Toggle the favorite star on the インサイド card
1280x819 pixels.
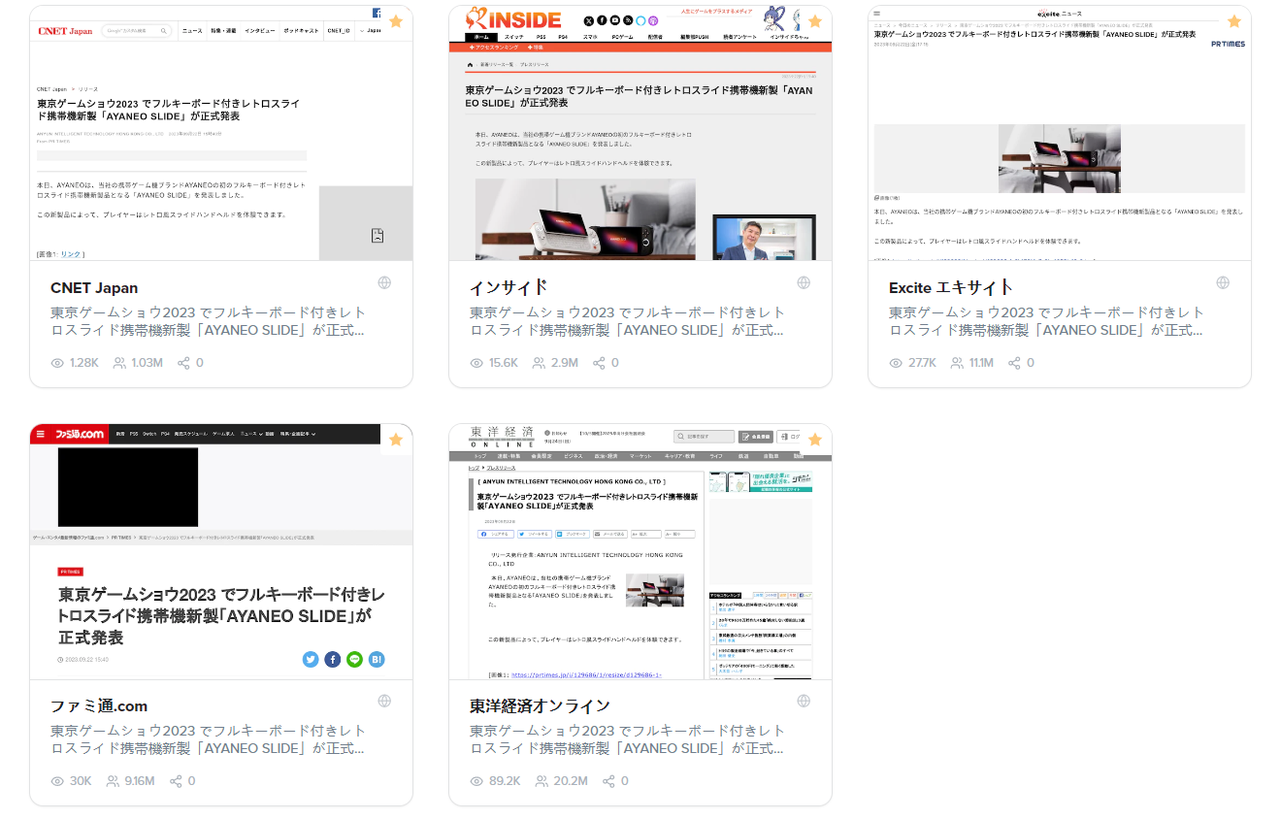pyautogui.click(x=815, y=21)
